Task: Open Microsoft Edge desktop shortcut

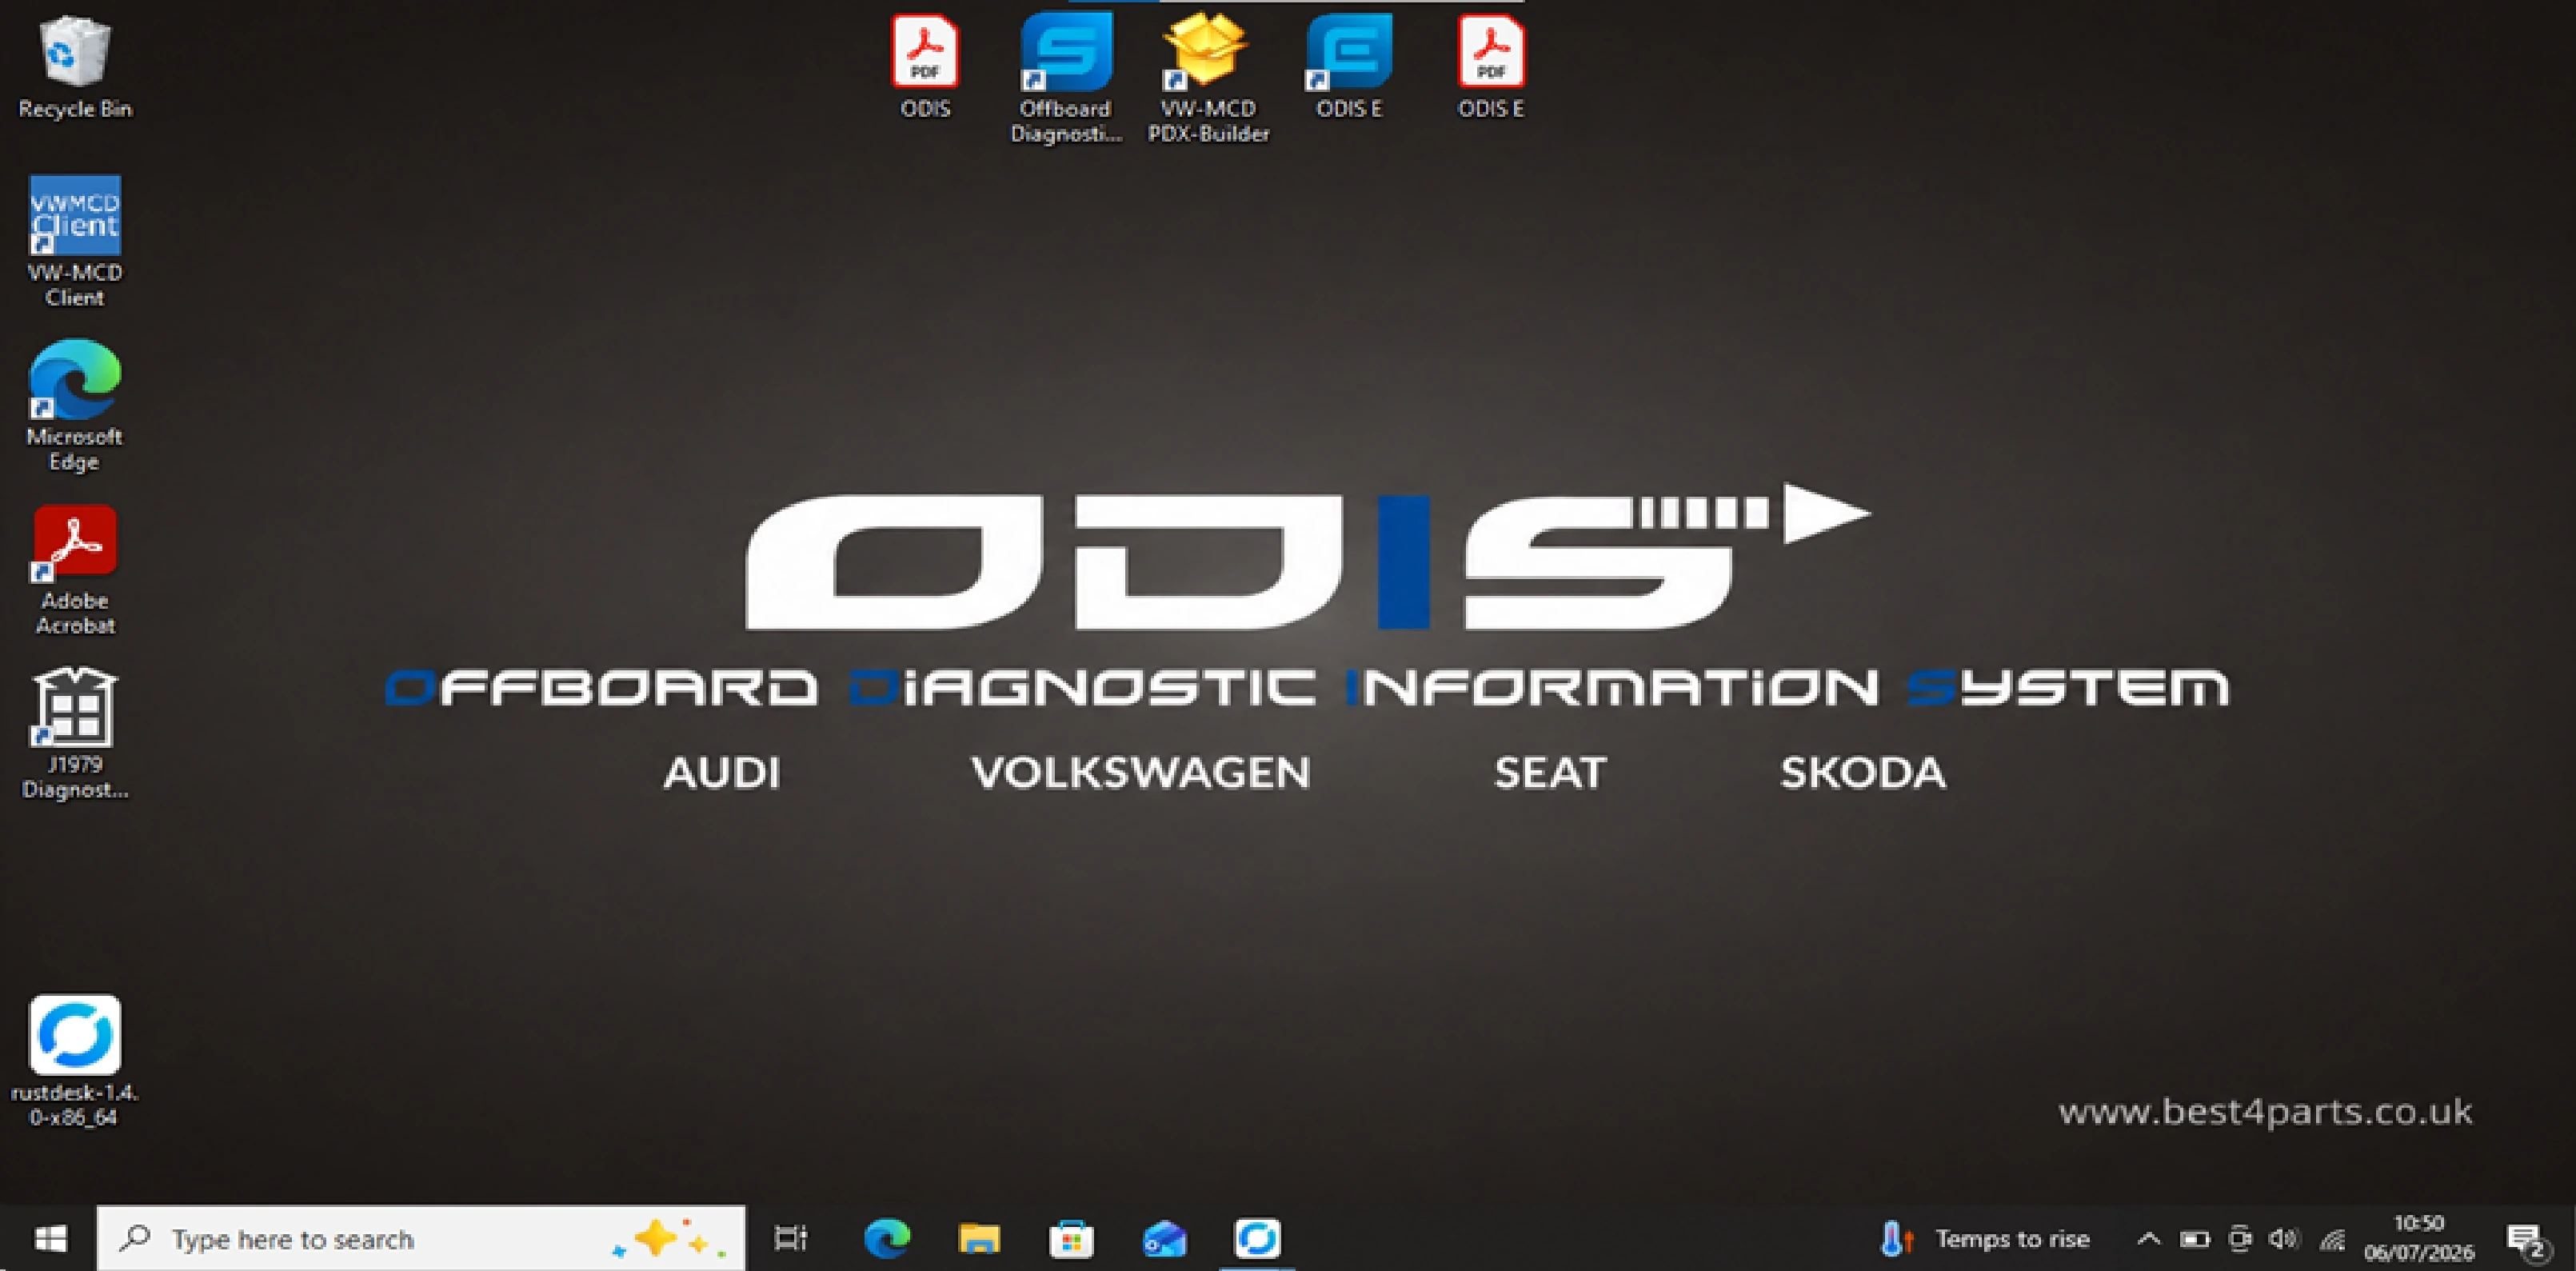Action: click(x=75, y=405)
